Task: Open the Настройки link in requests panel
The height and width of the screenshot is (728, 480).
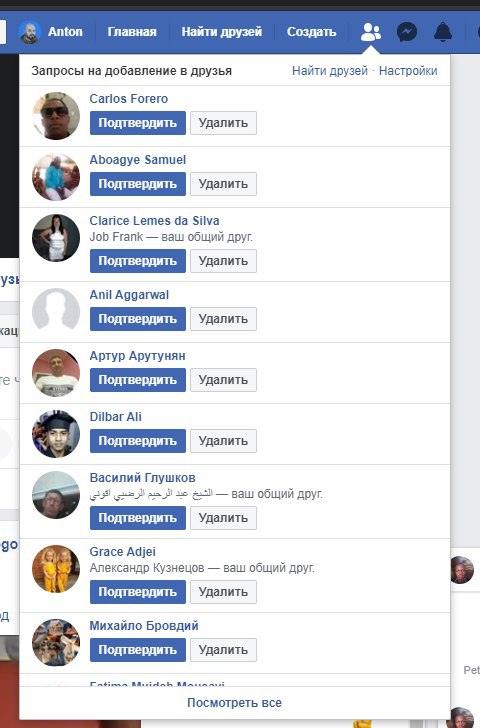Action: pyautogui.click(x=408, y=71)
